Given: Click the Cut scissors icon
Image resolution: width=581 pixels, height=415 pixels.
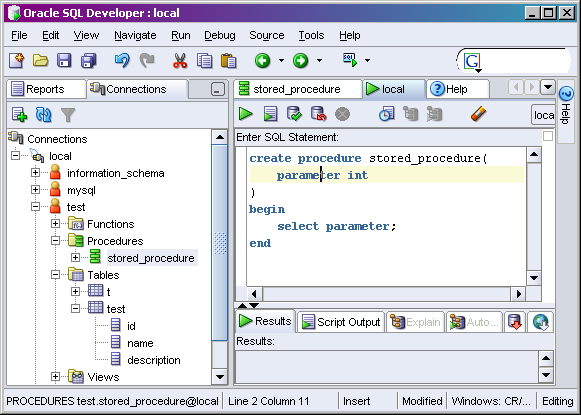Looking at the screenshot, I should pos(180,60).
